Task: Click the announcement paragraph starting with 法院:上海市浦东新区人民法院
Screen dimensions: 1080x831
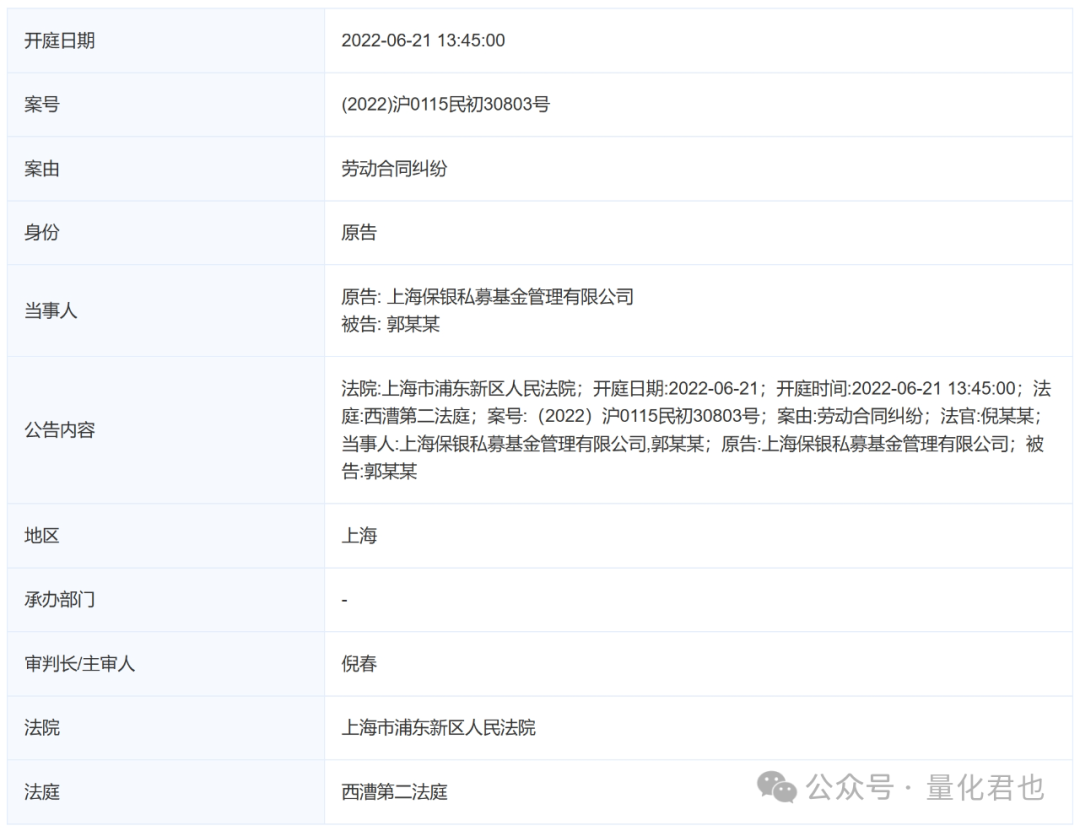Action: pyautogui.click(x=696, y=430)
